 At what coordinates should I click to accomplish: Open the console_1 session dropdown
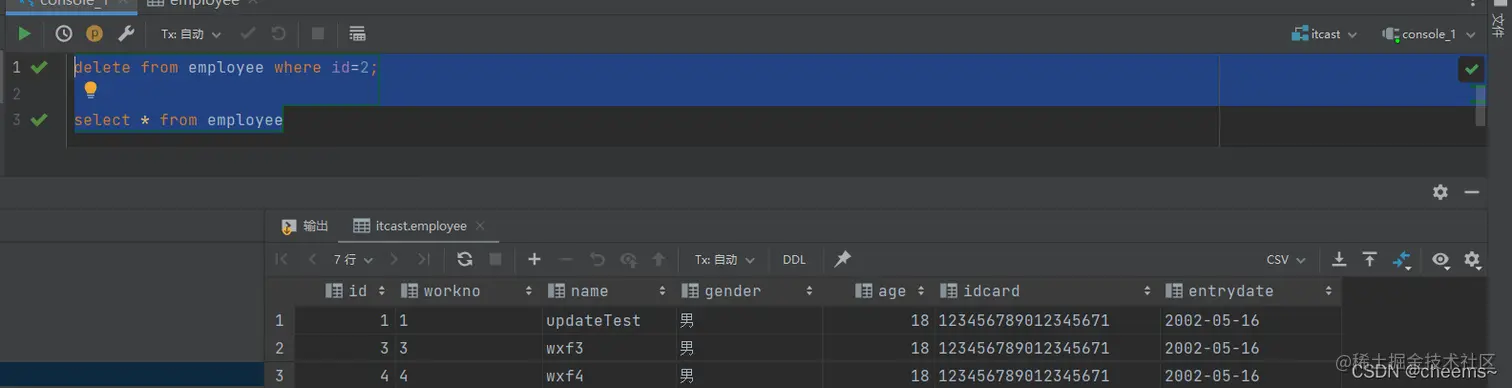click(x=1429, y=34)
